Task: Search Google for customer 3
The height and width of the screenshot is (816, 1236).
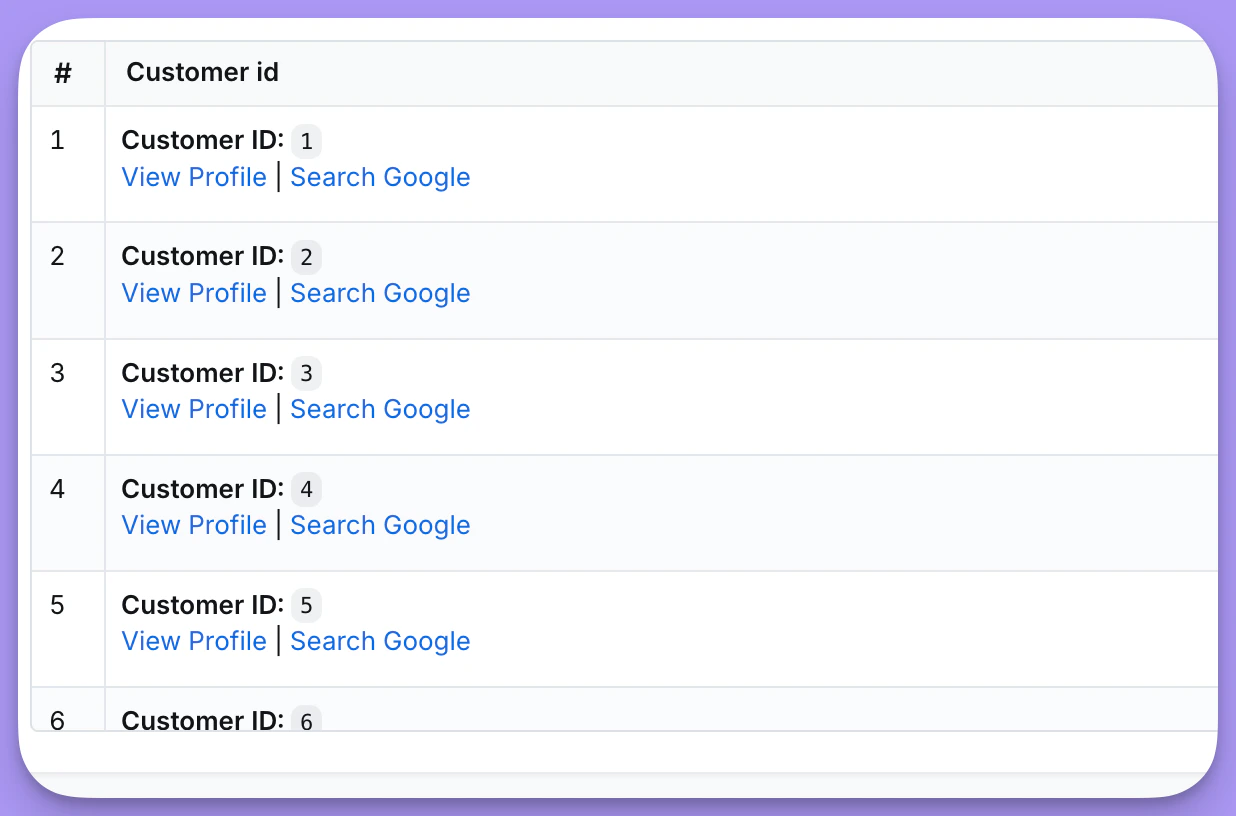Action: pos(380,409)
